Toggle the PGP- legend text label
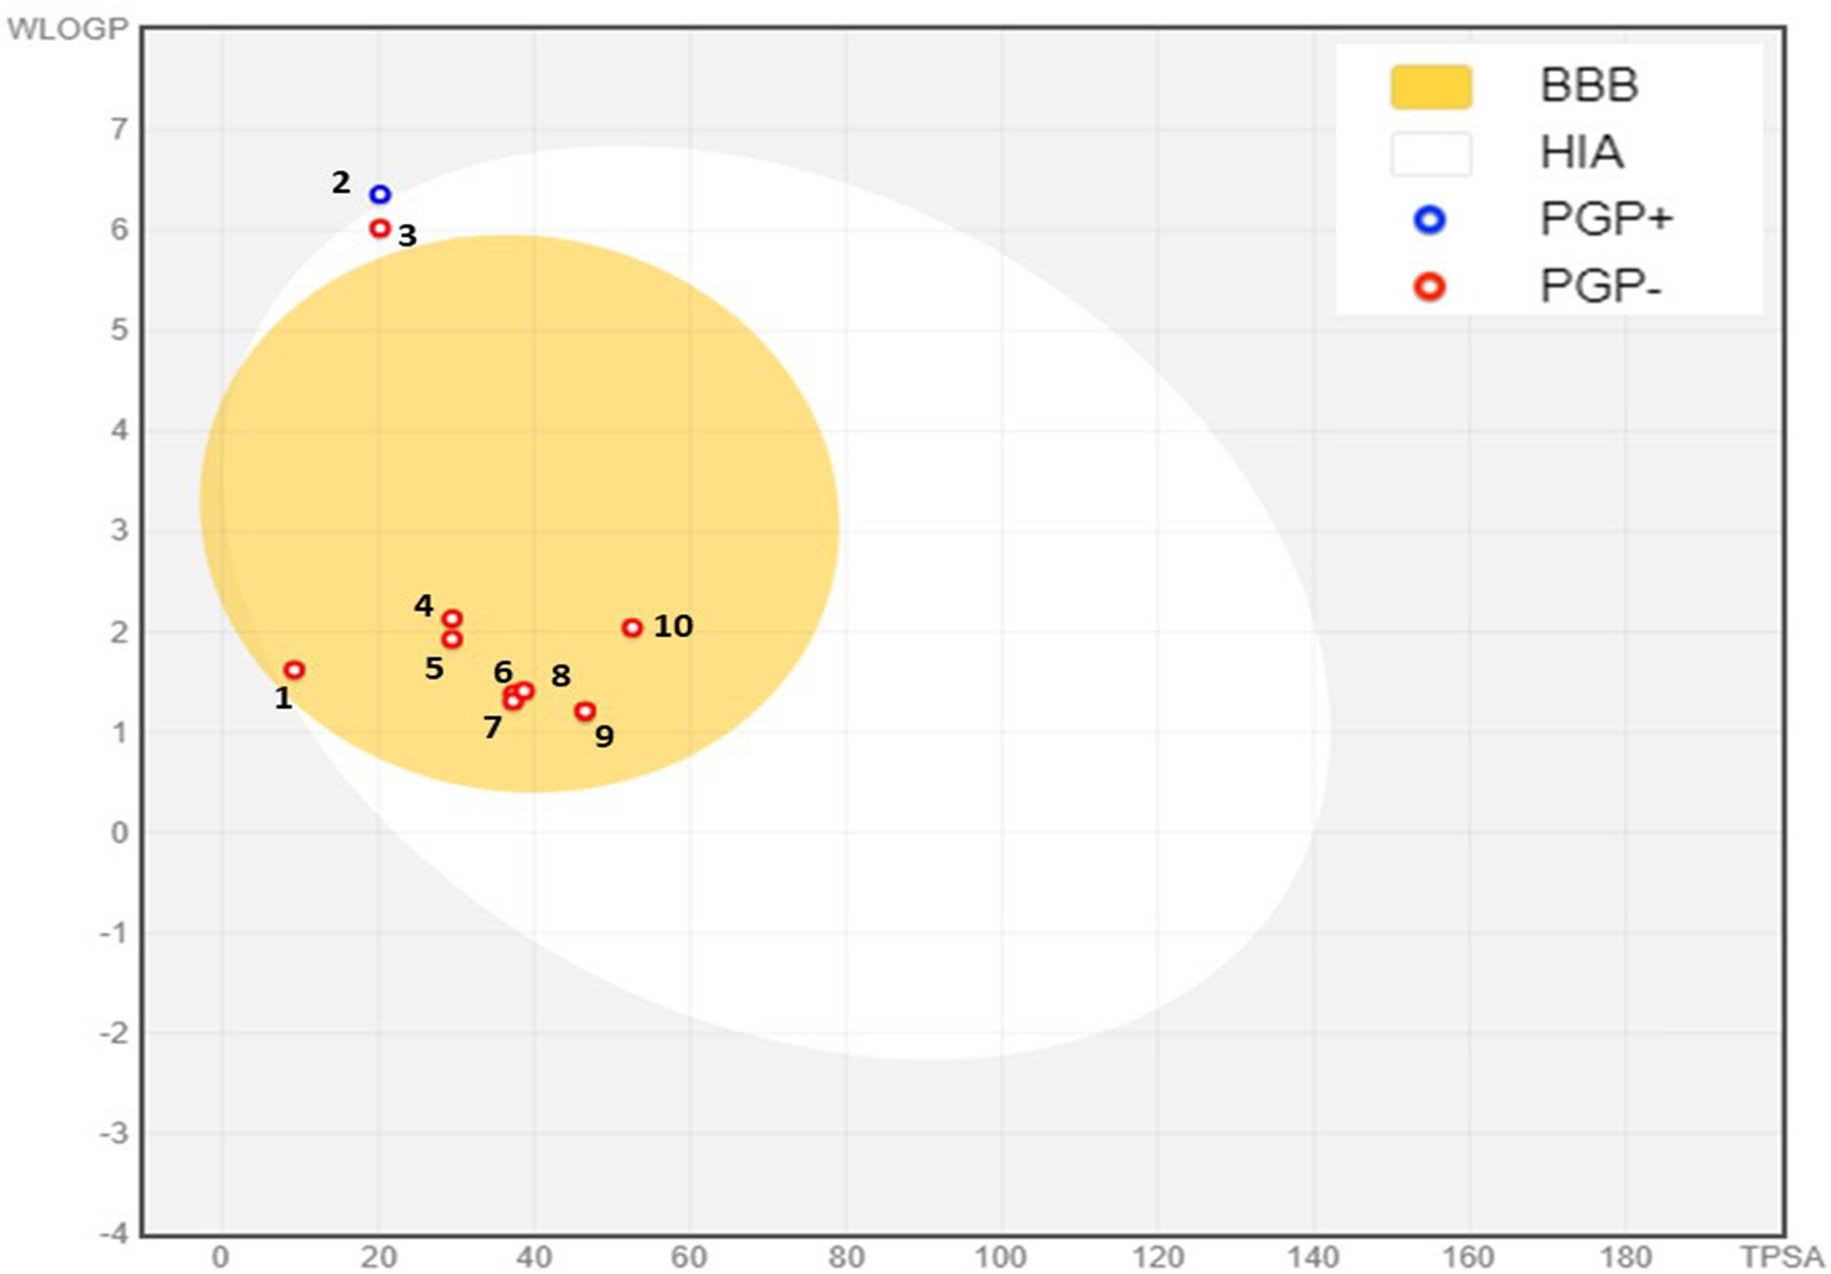 (x=1600, y=287)
